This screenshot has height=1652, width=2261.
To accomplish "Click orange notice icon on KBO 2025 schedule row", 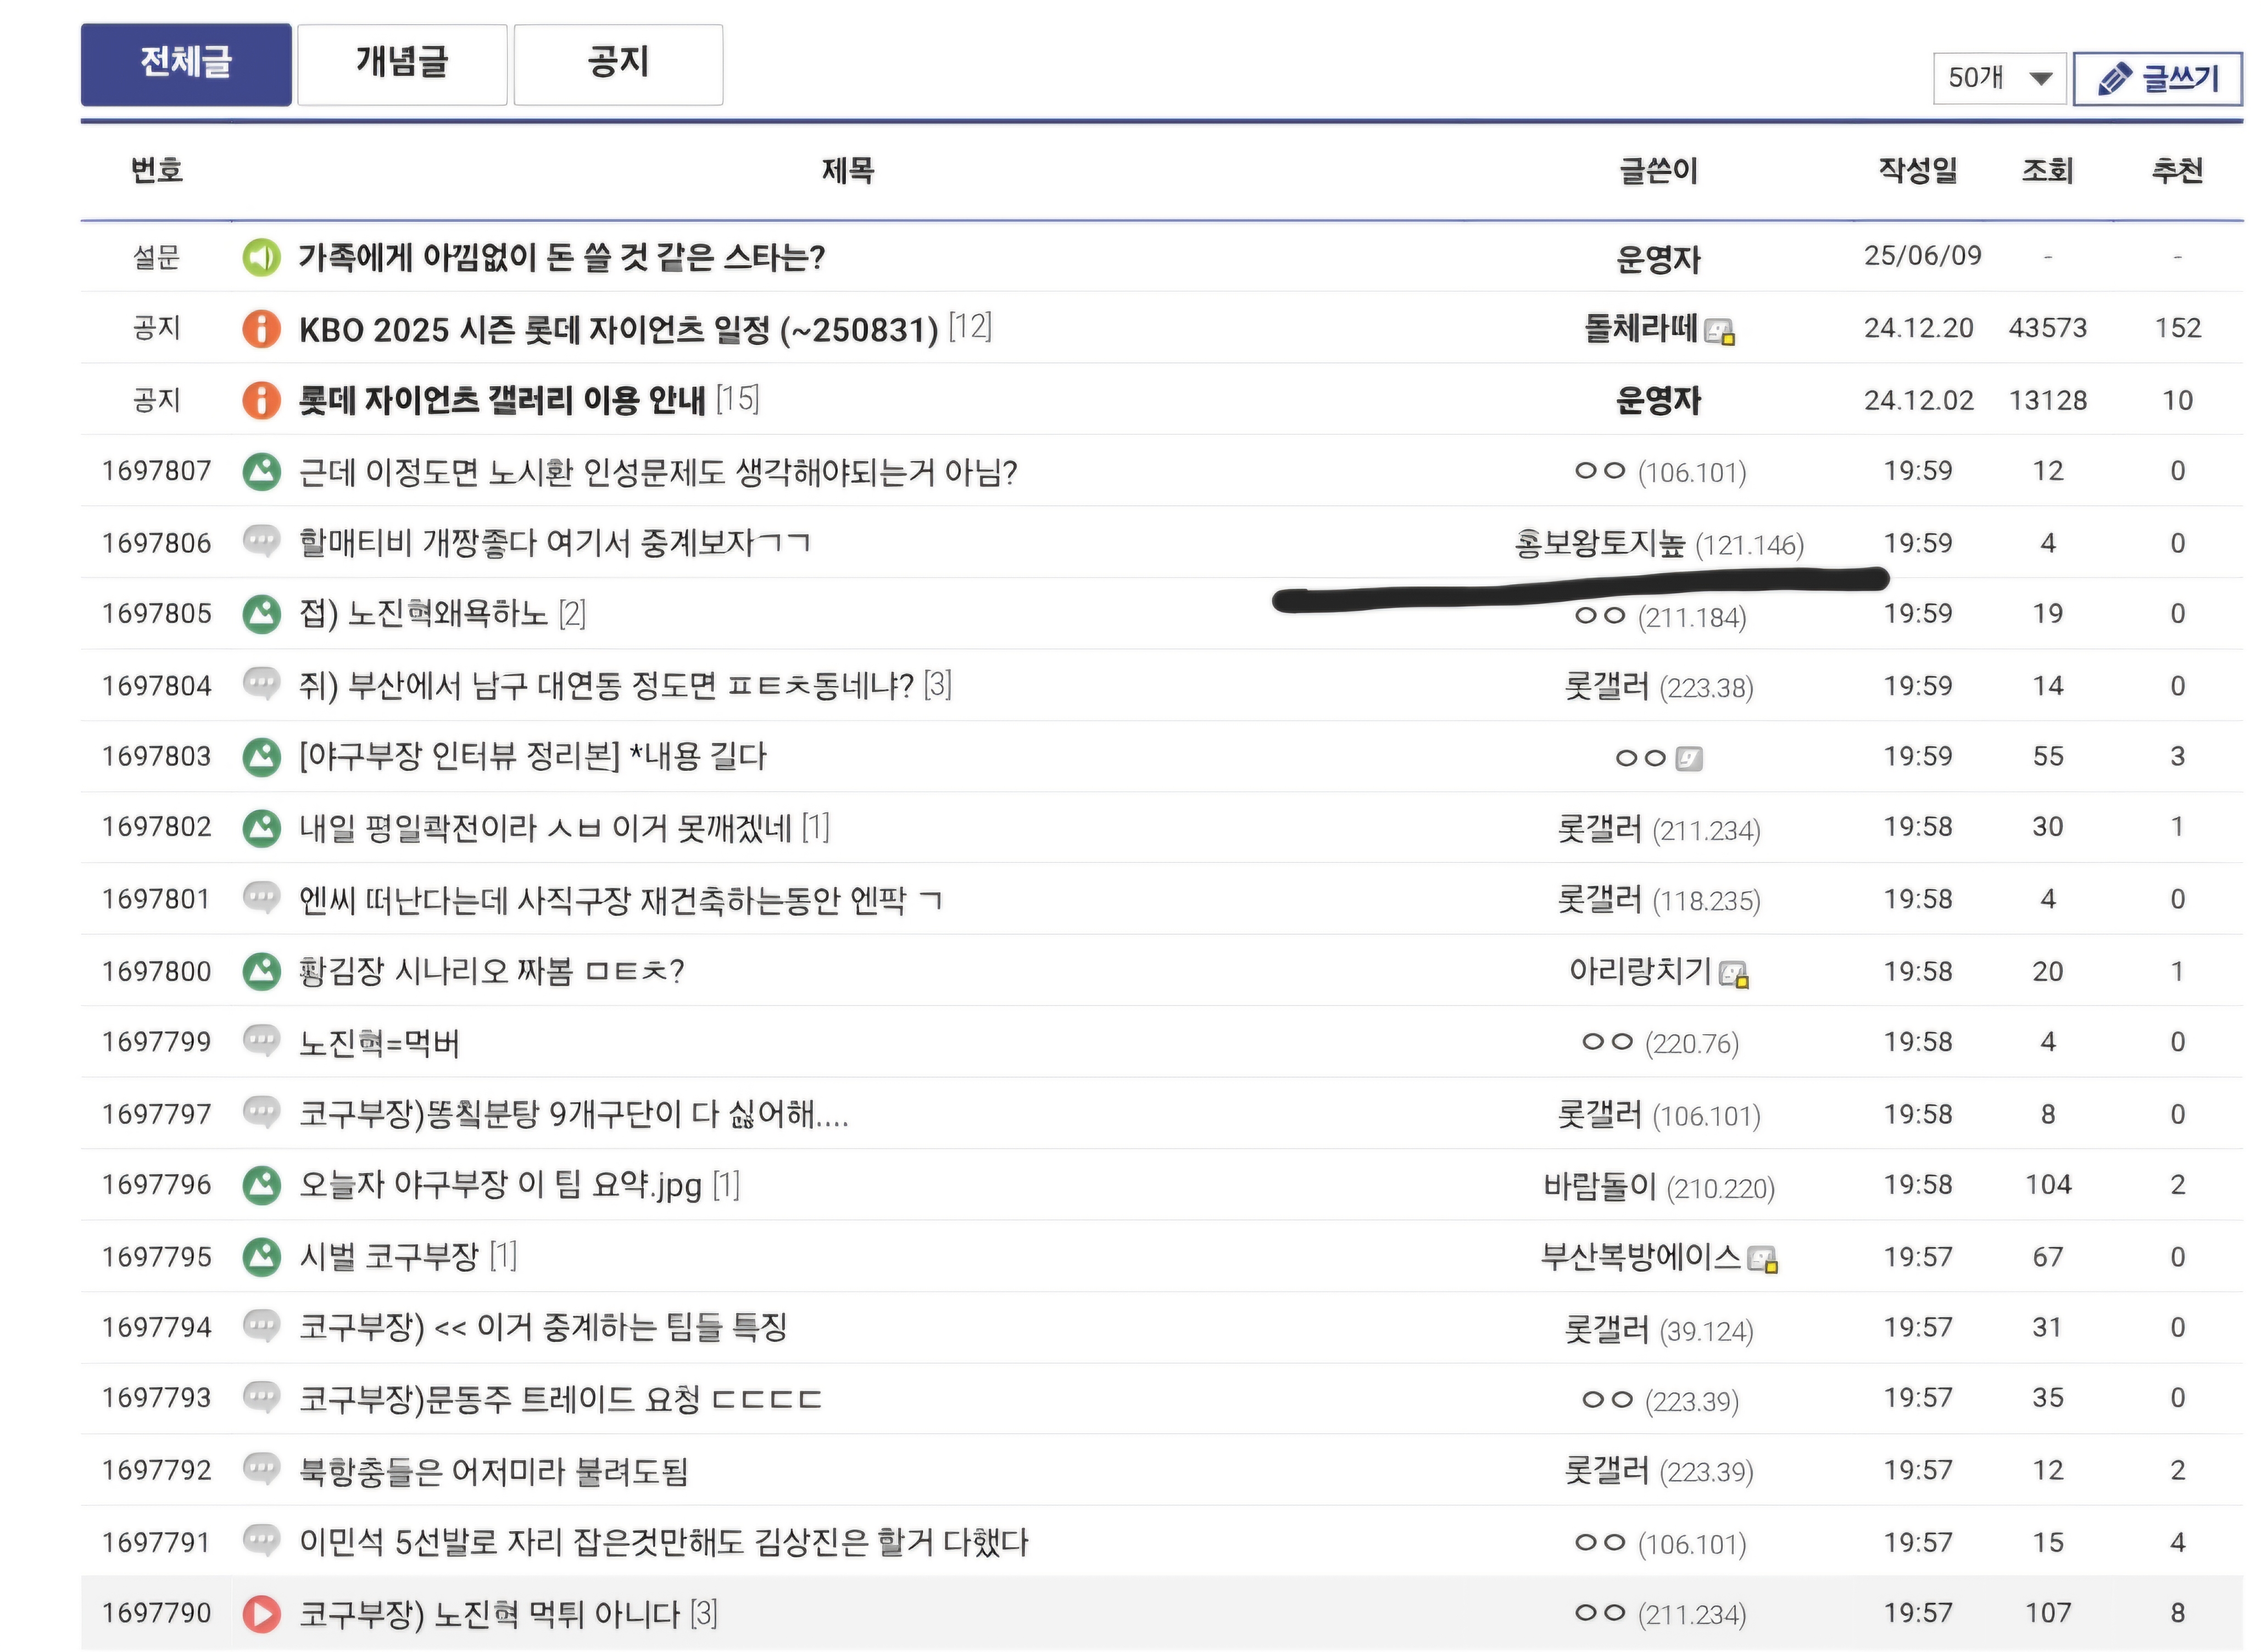I will (261, 329).
